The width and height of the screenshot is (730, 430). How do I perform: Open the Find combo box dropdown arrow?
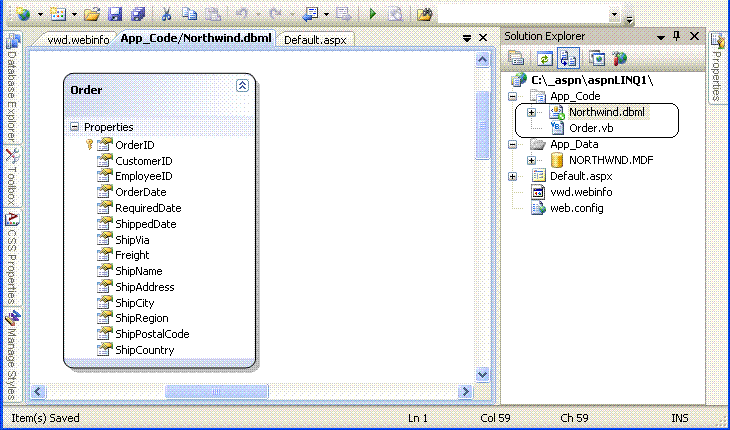(x=615, y=15)
